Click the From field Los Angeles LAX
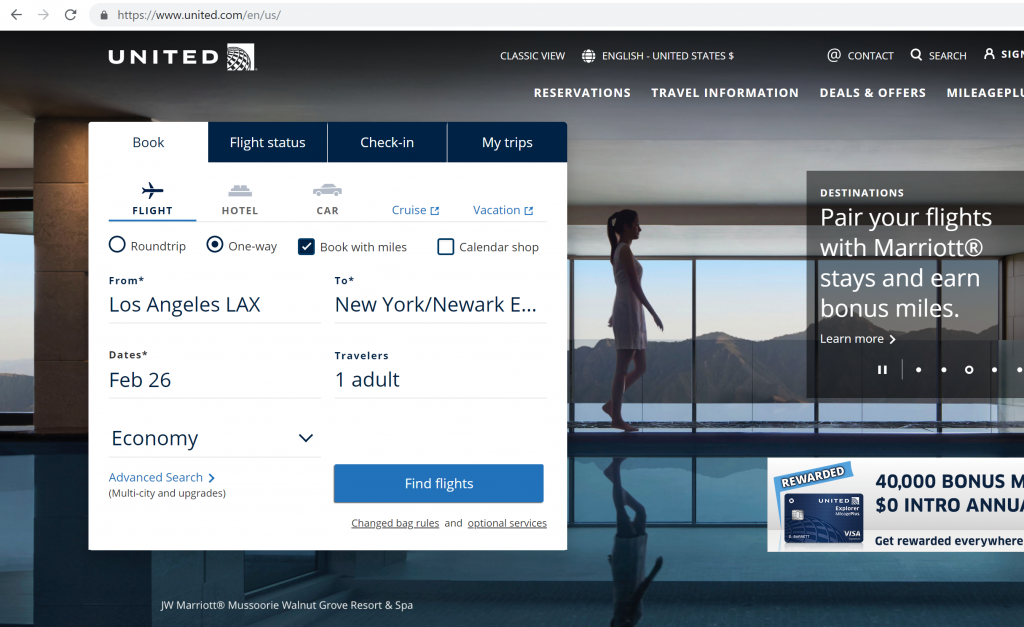Image resolution: width=1024 pixels, height=627 pixels. pos(215,304)
